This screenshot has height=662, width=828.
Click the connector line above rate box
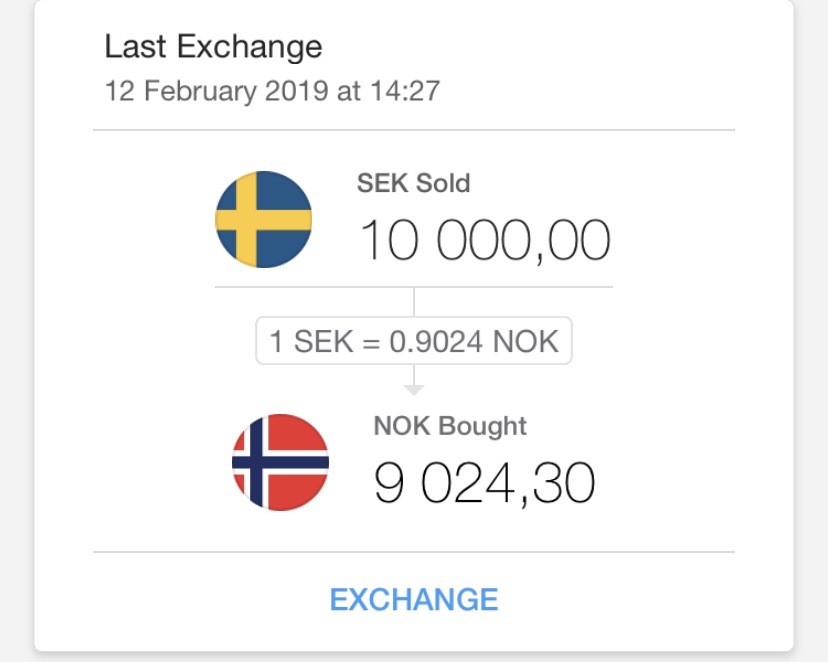pyautogui.click(x=414, y=302)
